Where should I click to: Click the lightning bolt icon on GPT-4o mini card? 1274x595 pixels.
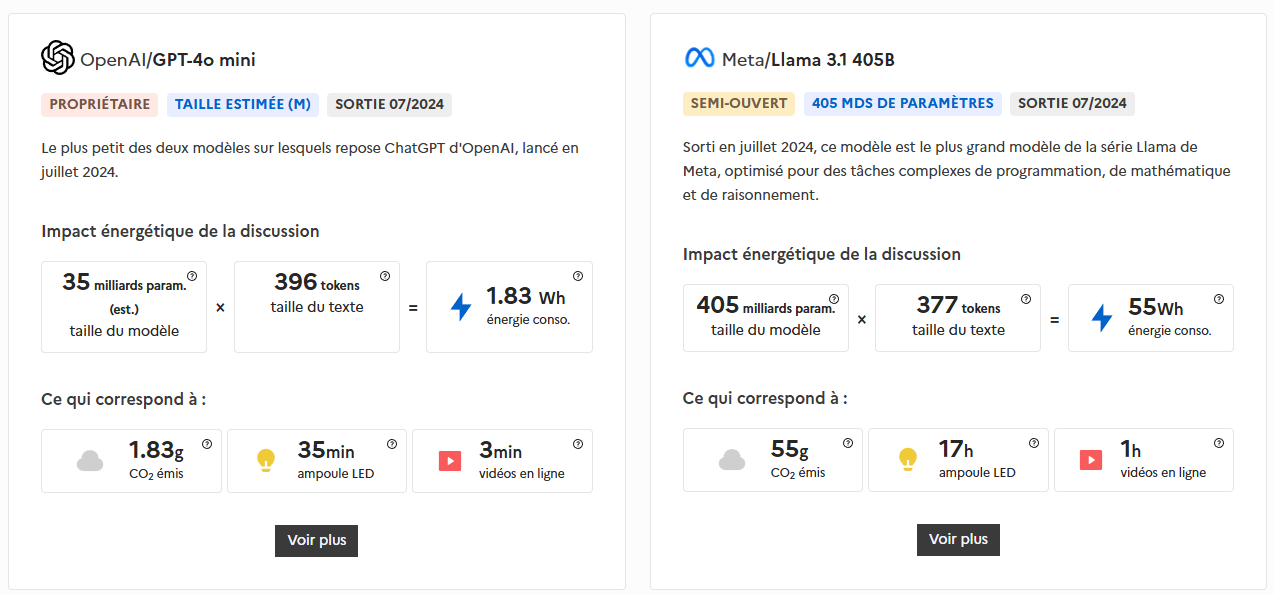461,306
